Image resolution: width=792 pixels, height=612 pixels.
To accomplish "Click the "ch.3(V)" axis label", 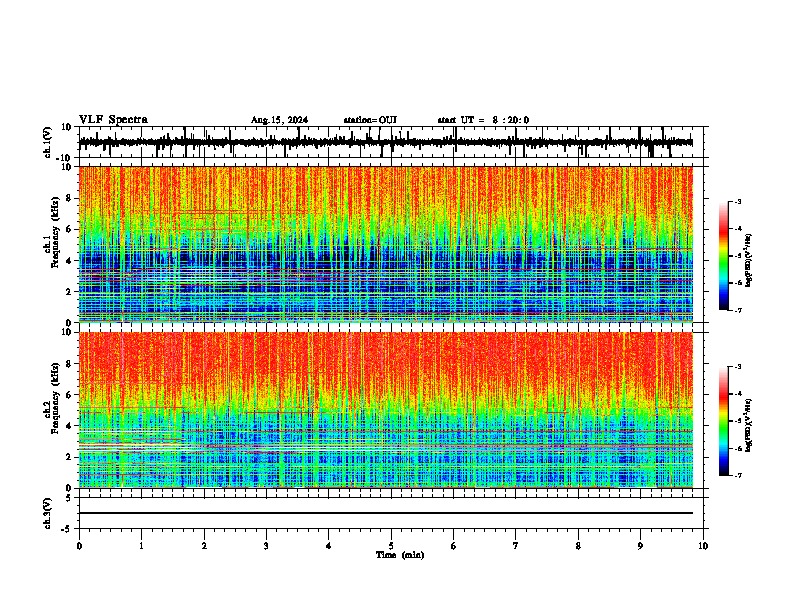I will (48, 513).
